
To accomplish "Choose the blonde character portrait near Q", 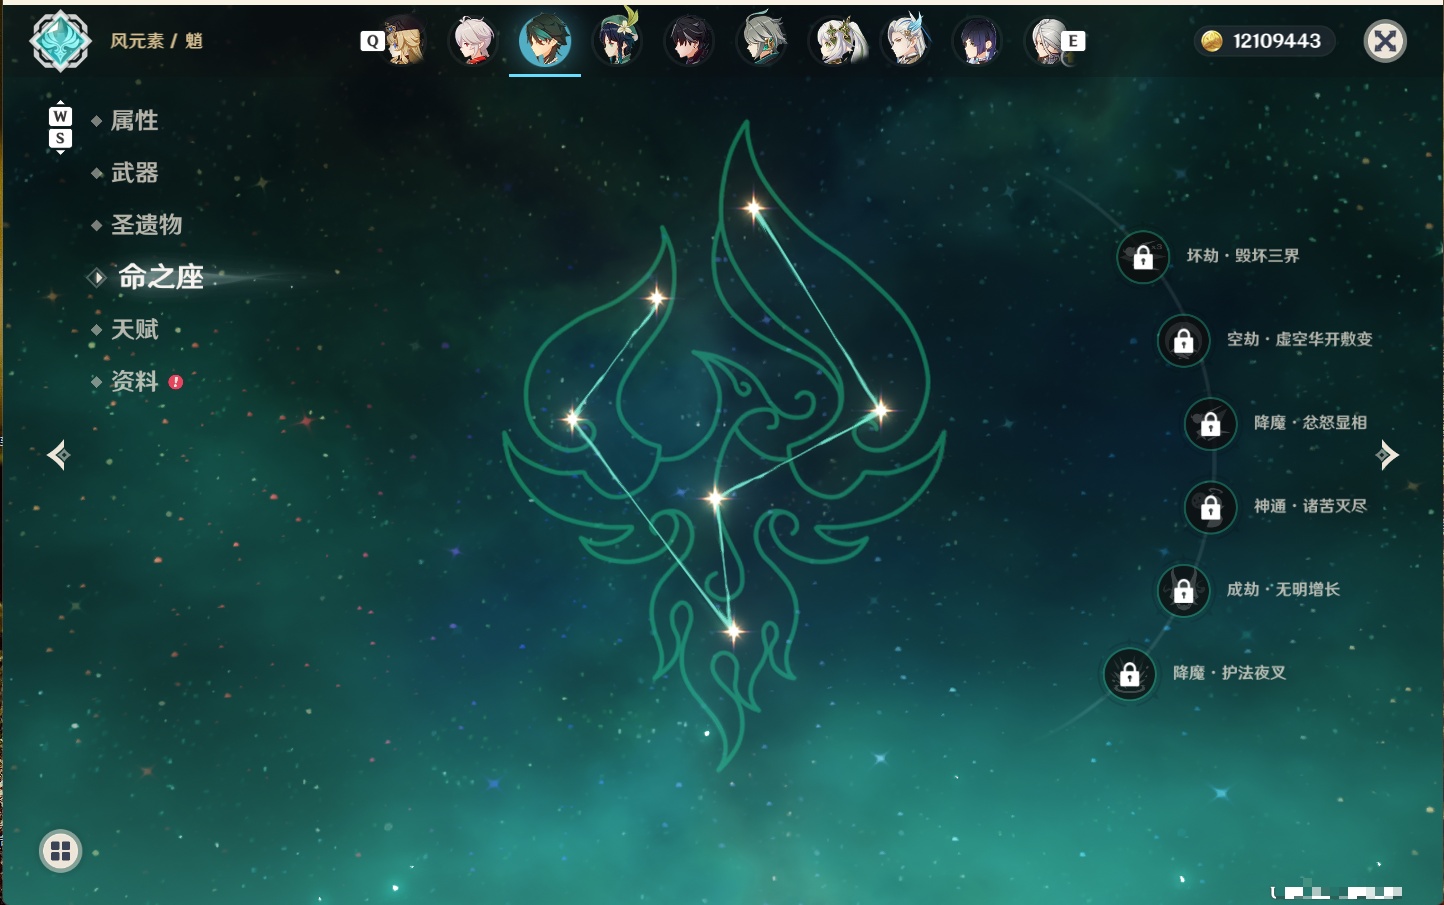I will coord(402,41).
